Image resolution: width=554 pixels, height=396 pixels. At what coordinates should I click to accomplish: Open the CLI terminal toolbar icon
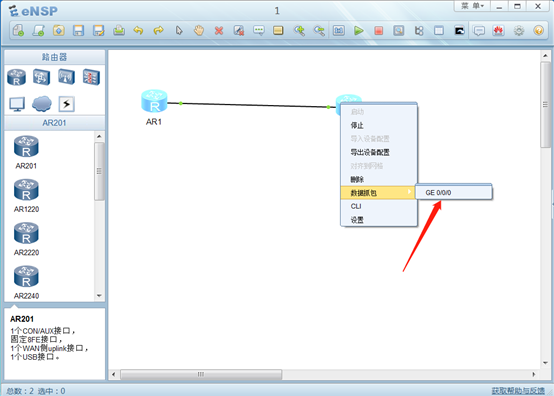click(x=459, y=31)
